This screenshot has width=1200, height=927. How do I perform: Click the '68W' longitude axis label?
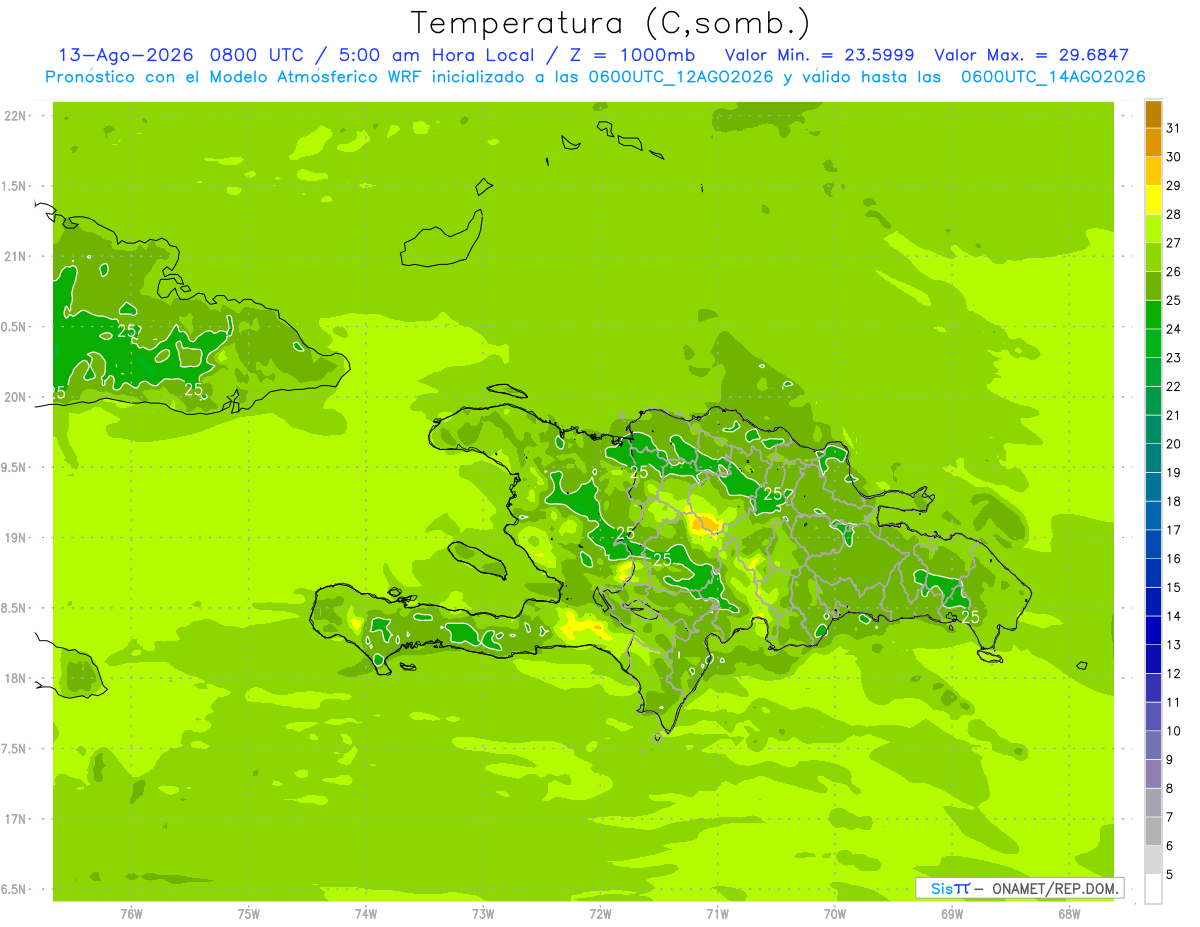pos(1068,914)
